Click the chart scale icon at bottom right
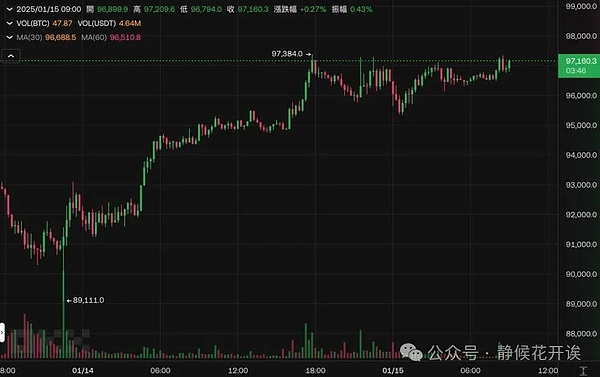 583,370
